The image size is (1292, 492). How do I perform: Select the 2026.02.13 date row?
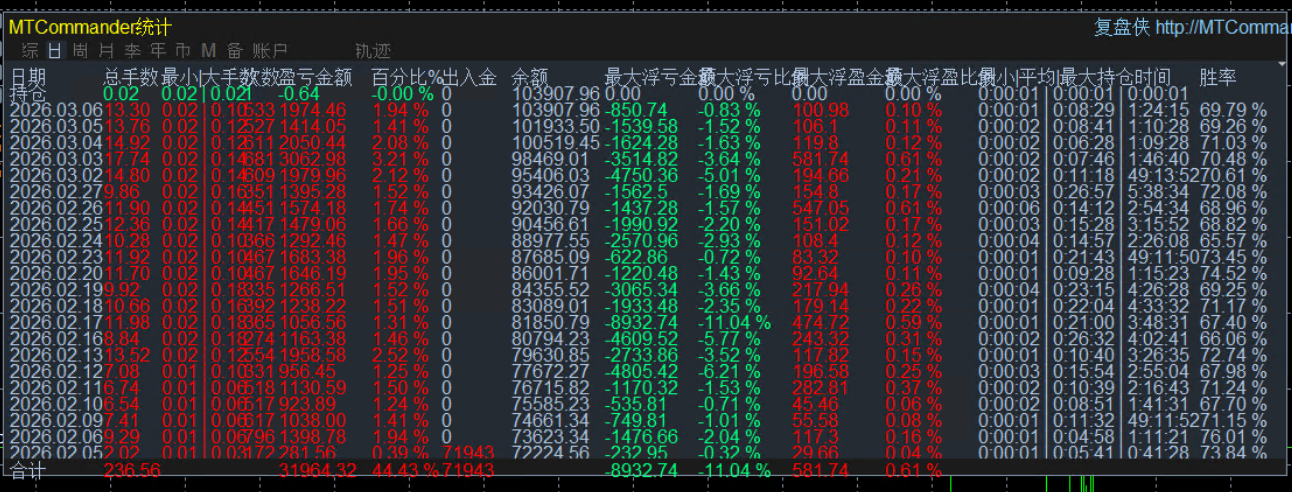tap(56, 356)
